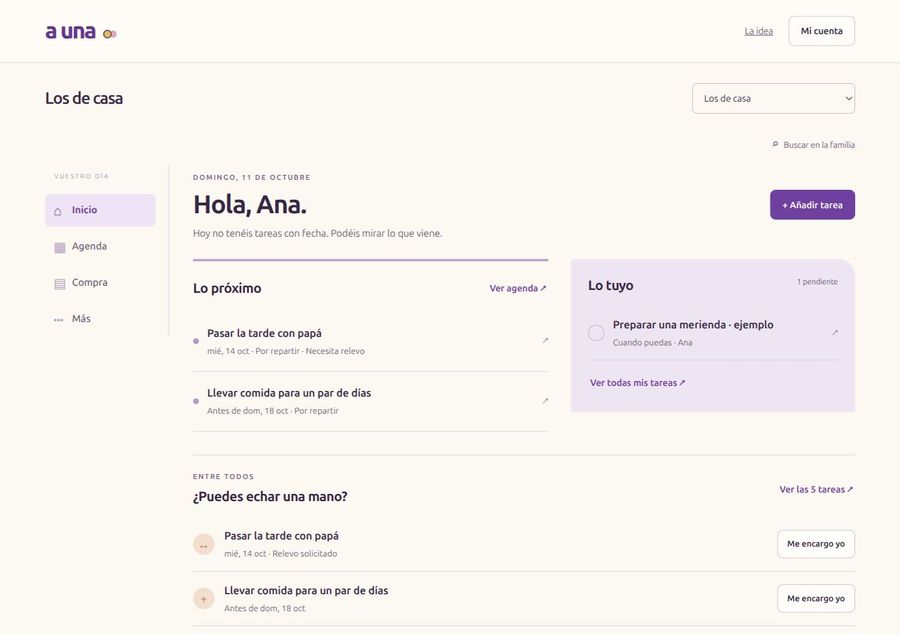900x634 pixels.
Task: Click the '1 pendiente' counter
Action: pos(817,282)
